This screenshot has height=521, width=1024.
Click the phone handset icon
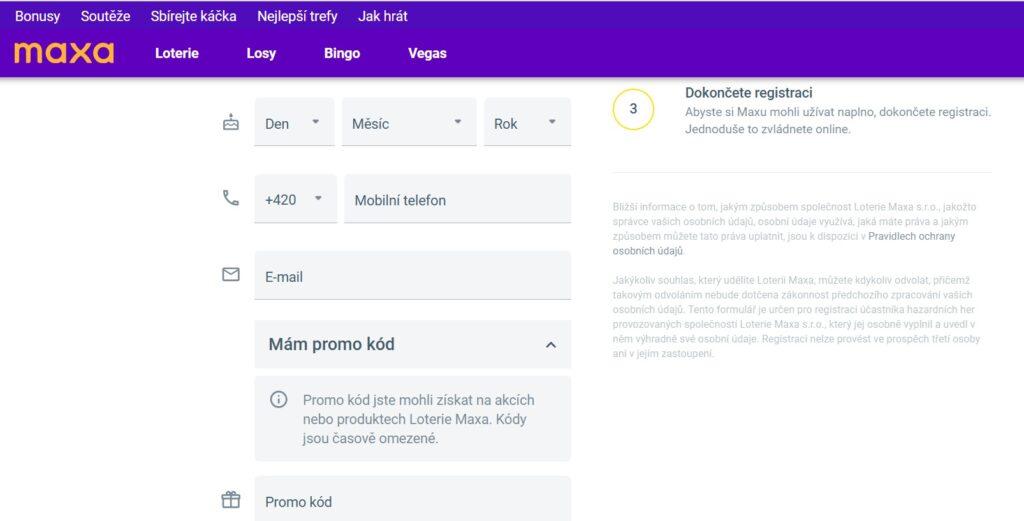pos(231,198)
